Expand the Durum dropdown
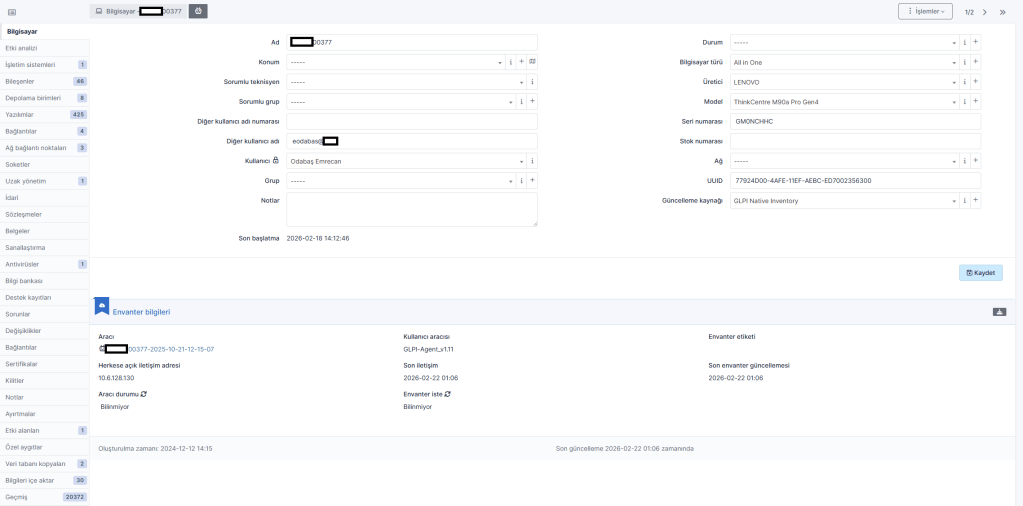This screenshot has height=506, width=1023. coord(843,42)
